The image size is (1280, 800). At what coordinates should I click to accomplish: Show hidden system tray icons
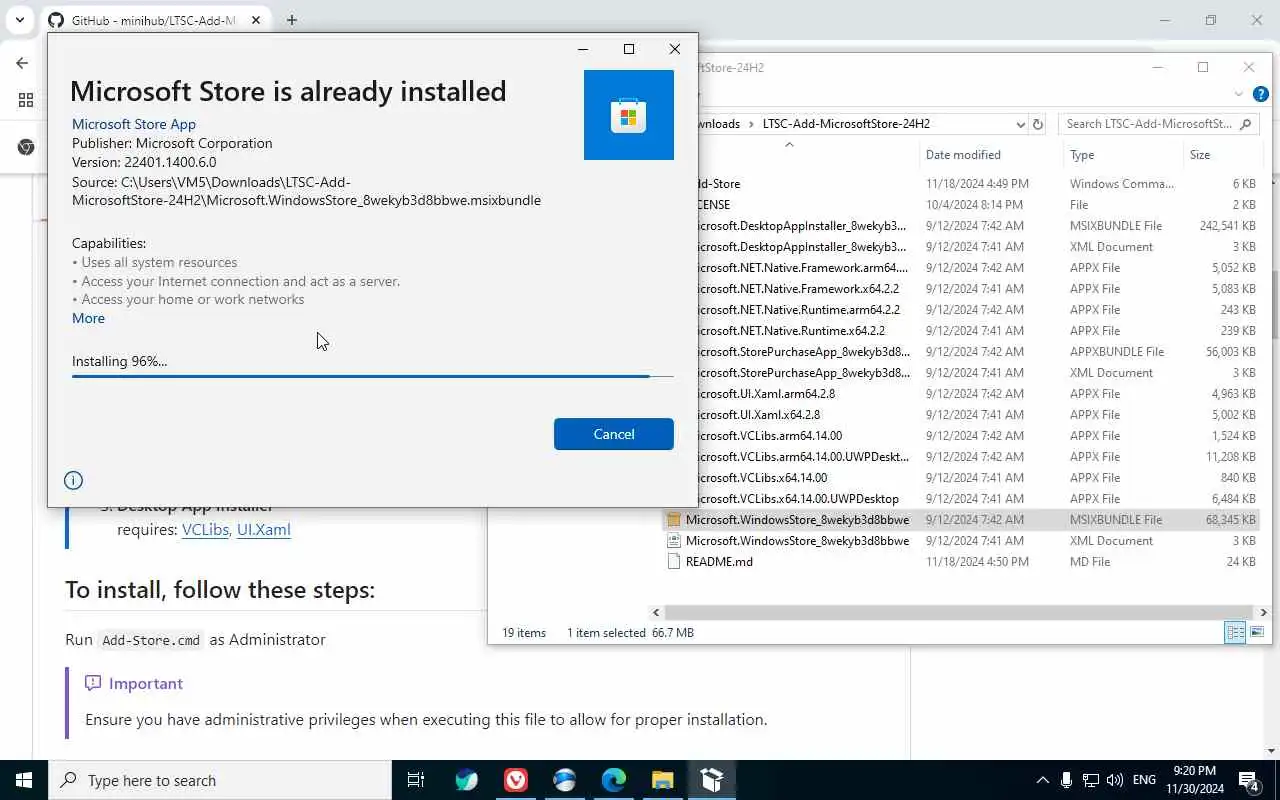pyautogui.click(x=1042, y=780)
